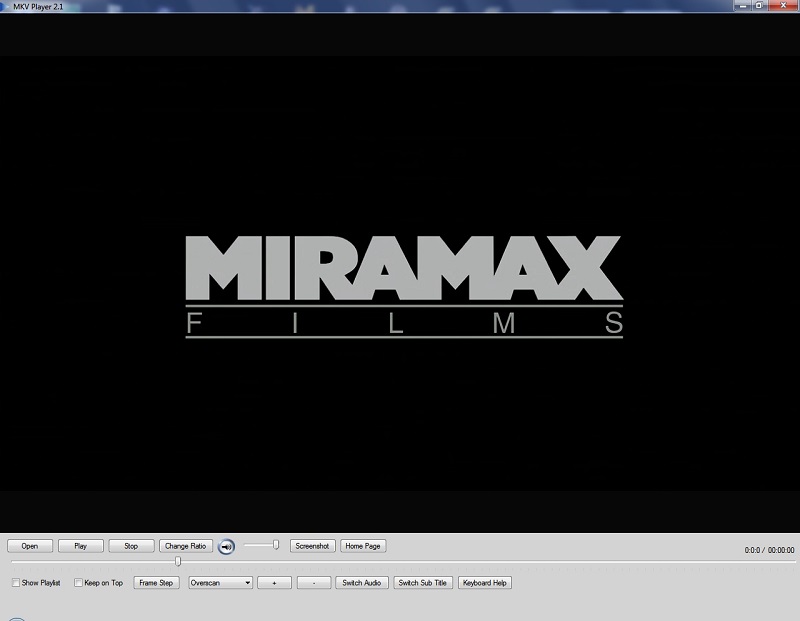Advance one frame with Frame Step

pyautogui.click(x=156, y=583)
